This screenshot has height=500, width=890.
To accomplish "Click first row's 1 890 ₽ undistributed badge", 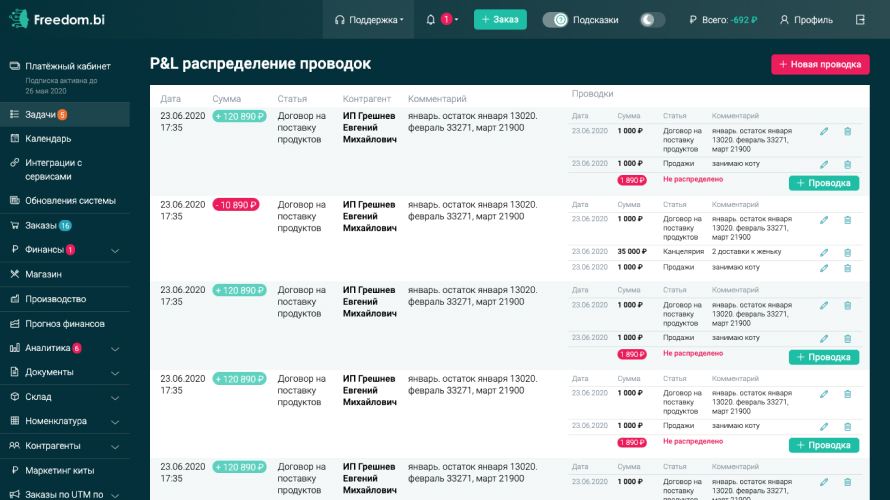I will coord(632,180).
